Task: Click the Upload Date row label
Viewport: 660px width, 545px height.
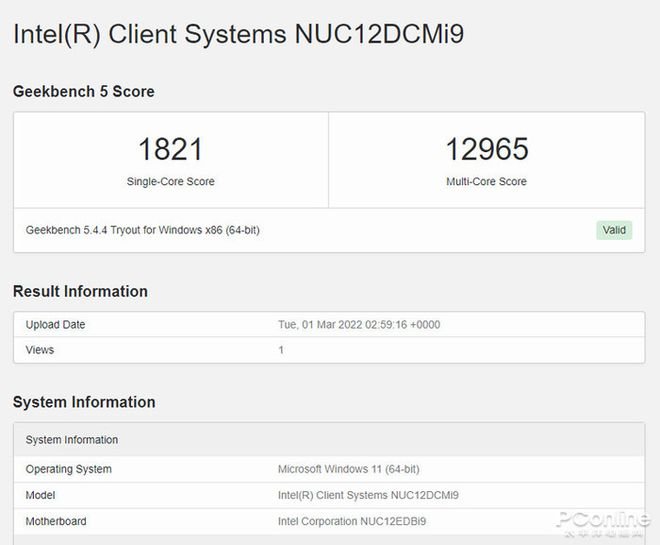Action: (55, 325)
